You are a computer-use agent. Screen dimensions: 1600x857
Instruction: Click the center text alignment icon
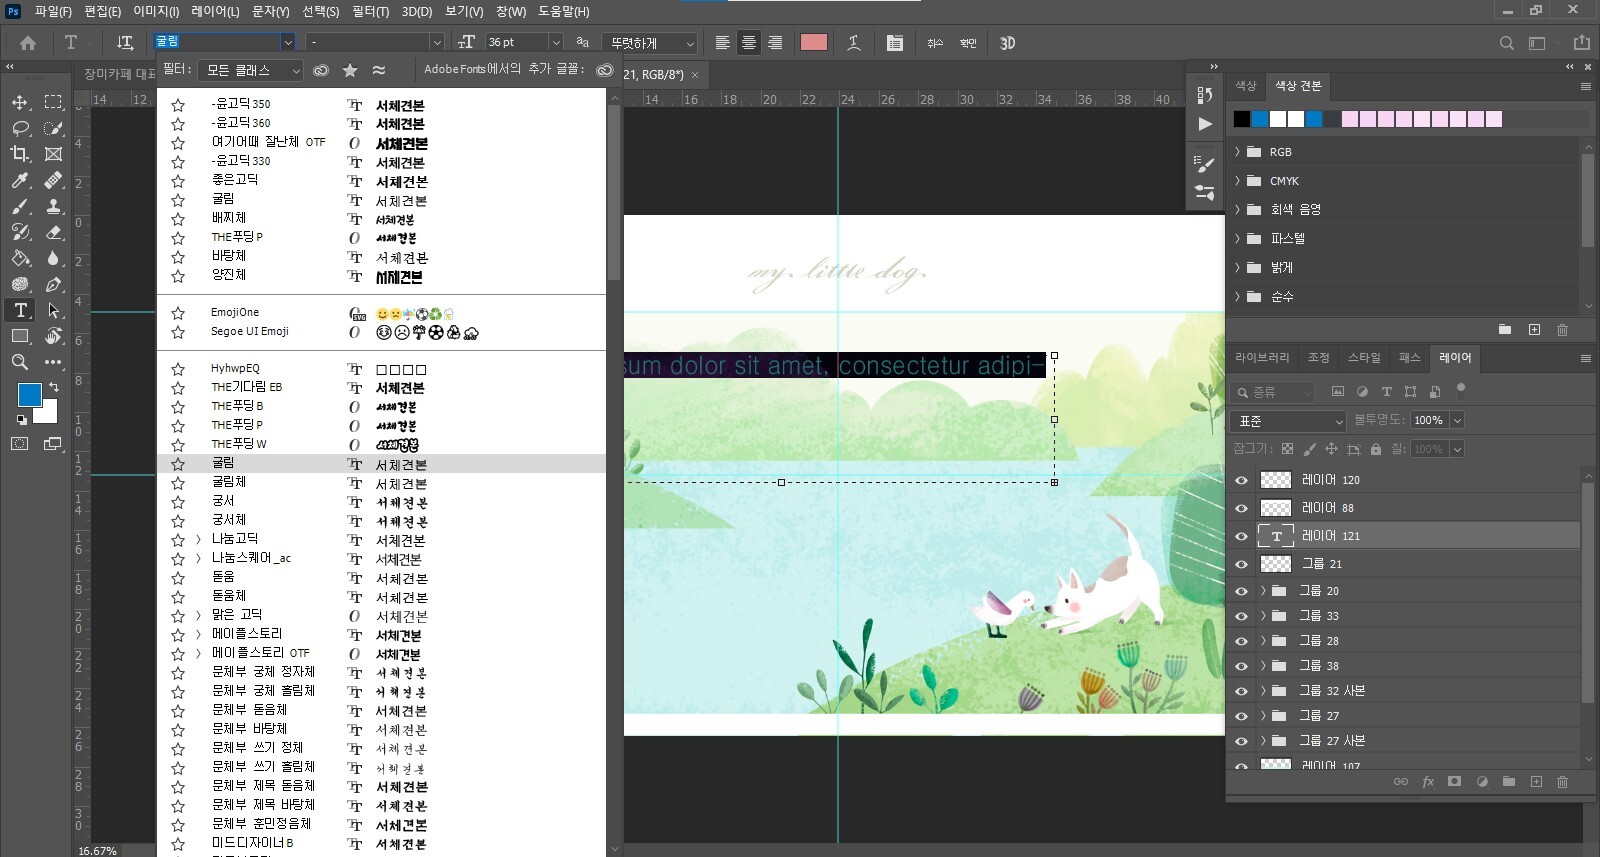click(x=748, y=43)
